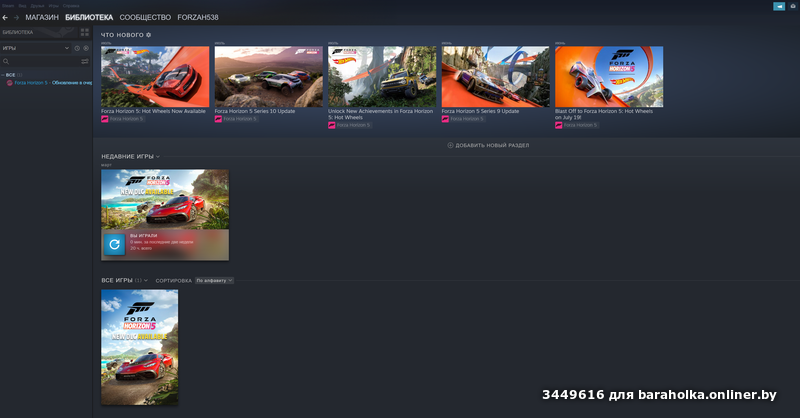The height and width of the screenshot is (418, 800).
Task: Click ЧТО НОВОГО section heading
Action: [122, 35]
